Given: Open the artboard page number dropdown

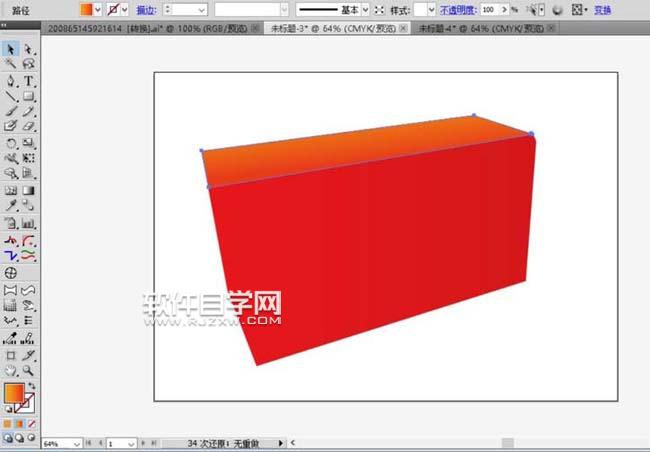Looking at the screenshot, I should pyautogui.click(x=131, y=444).
